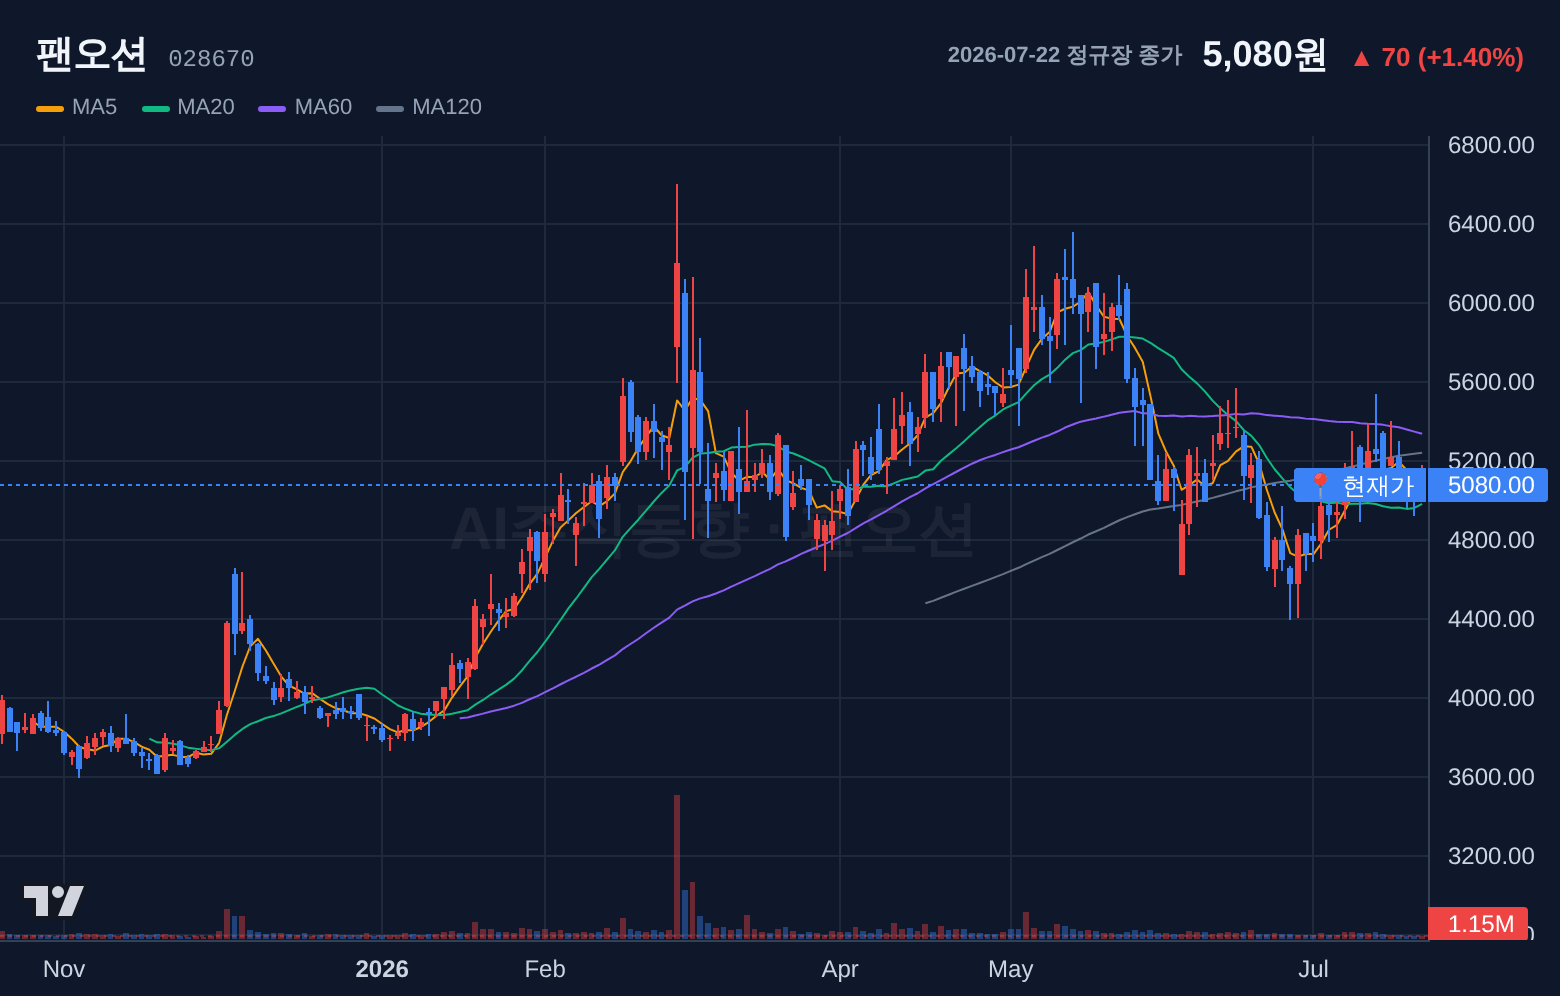Click the 6000.00 price axis level
The width and height of the screenshot is (1560, 996).
(1491, 303)
